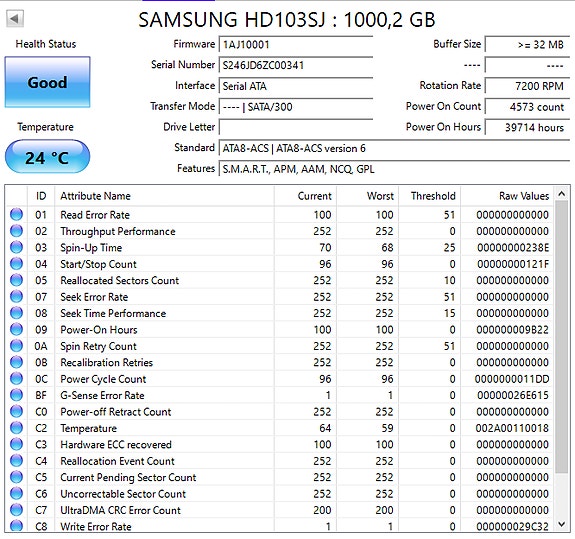Click status circle for Spin-Up Time
Viewport: 575px width, 539px height.
[x=16, y=247]
